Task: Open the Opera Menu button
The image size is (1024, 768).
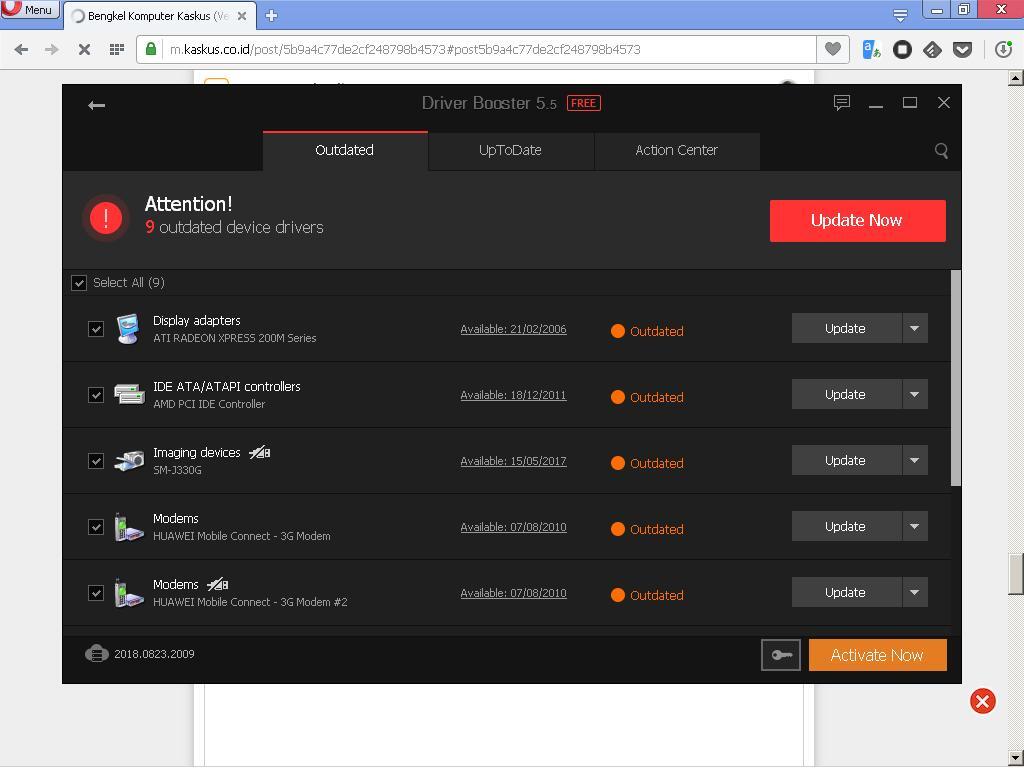Action: [29, 9]
